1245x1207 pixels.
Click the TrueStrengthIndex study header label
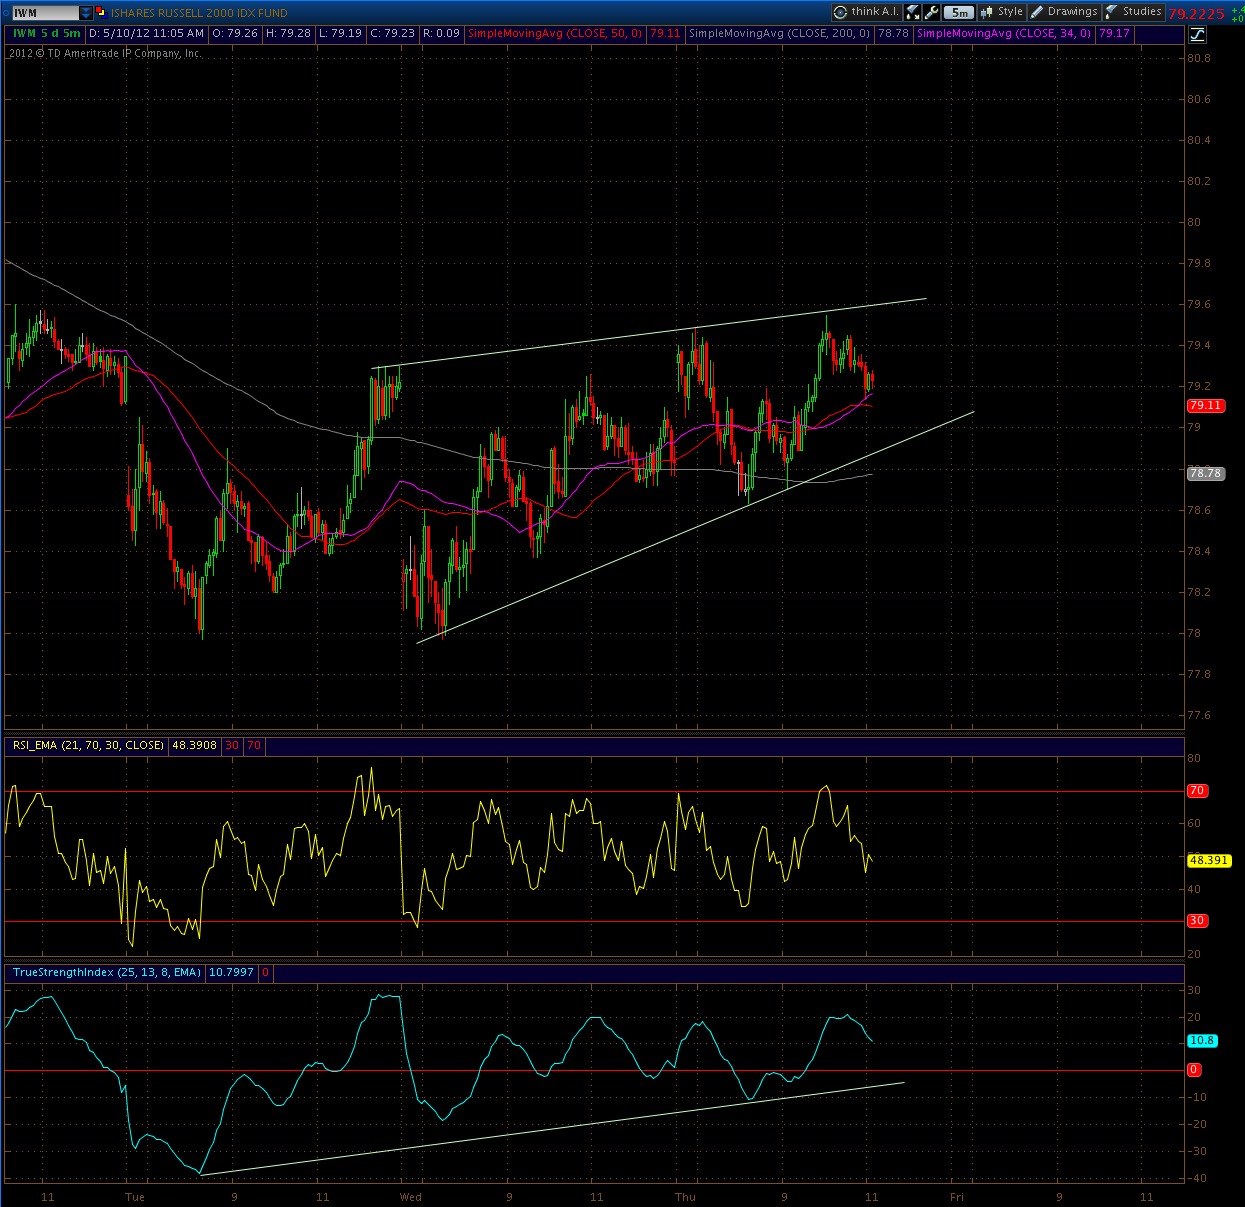point(106,972)
